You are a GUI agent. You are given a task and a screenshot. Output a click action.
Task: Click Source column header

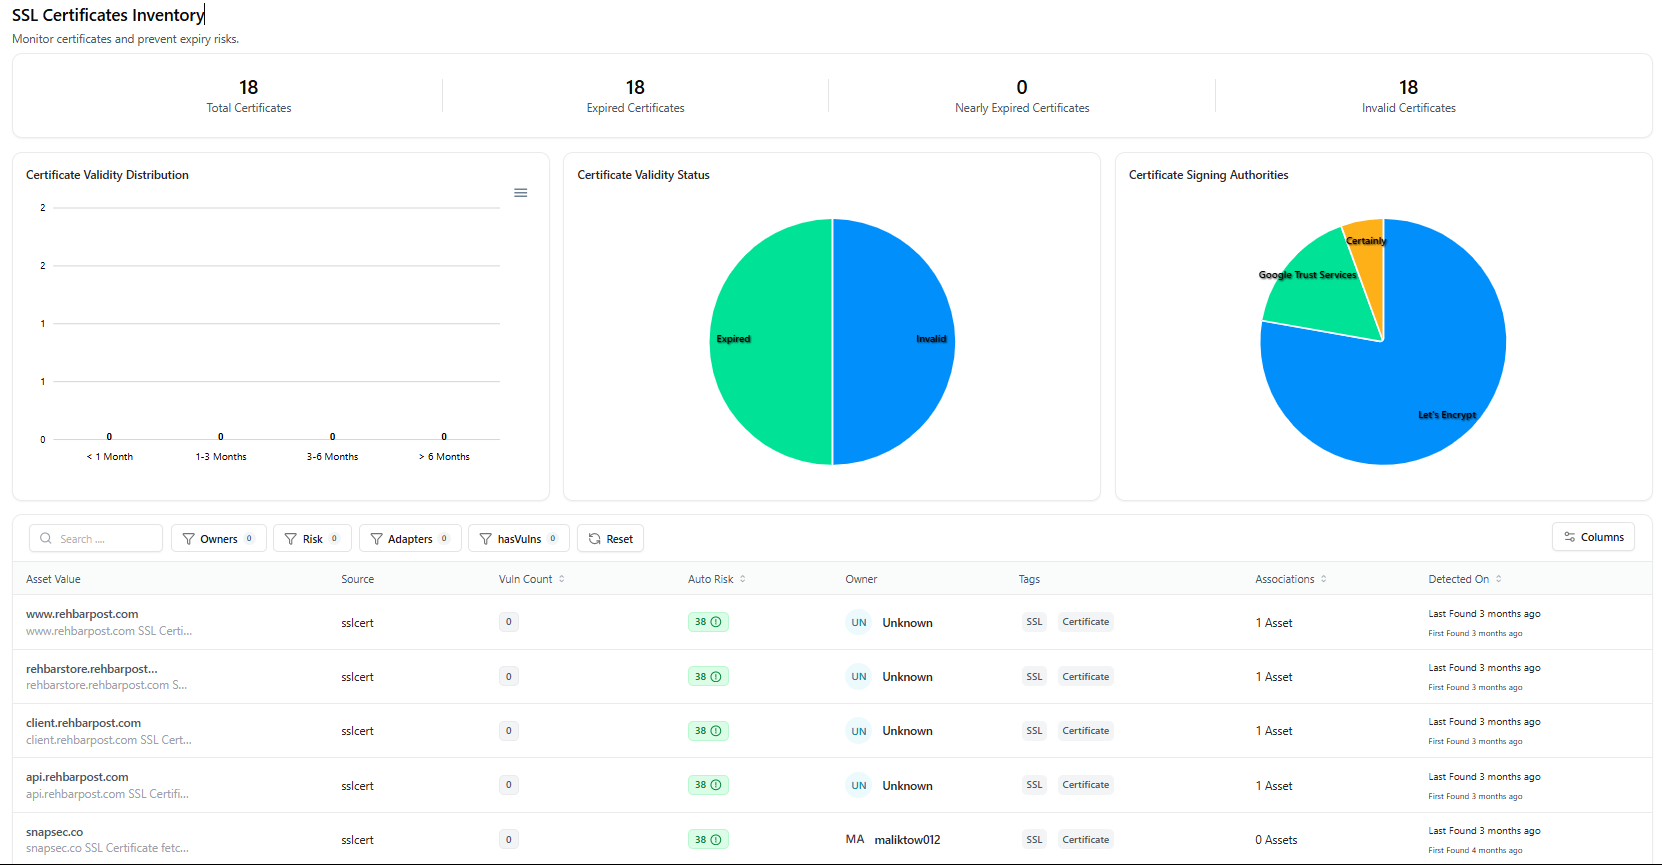click(357, 579)
